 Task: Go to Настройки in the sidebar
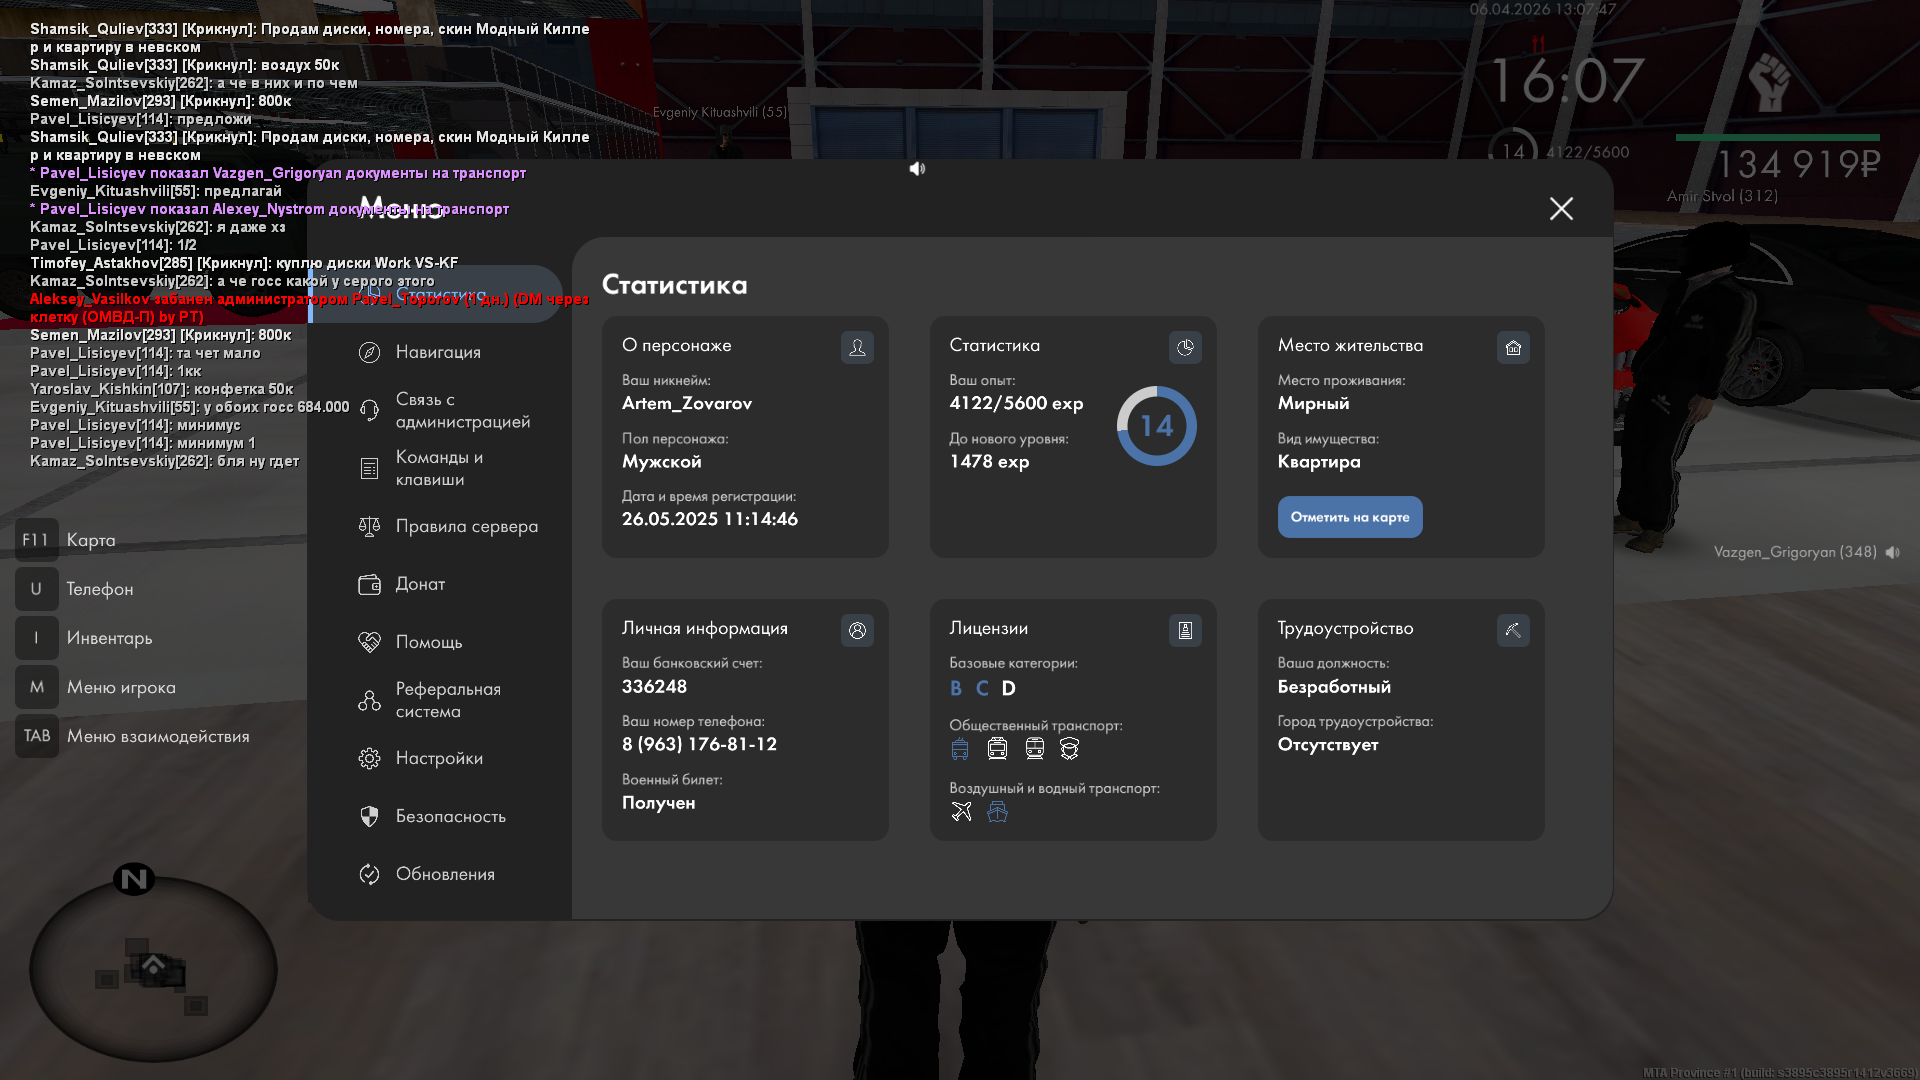pos(439,758)
